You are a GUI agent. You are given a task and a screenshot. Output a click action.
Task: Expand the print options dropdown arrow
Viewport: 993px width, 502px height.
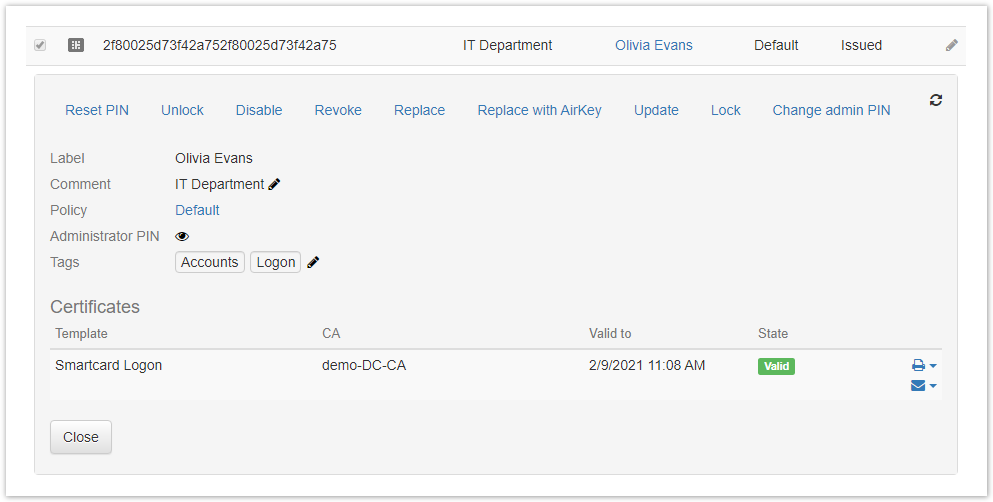933,367
